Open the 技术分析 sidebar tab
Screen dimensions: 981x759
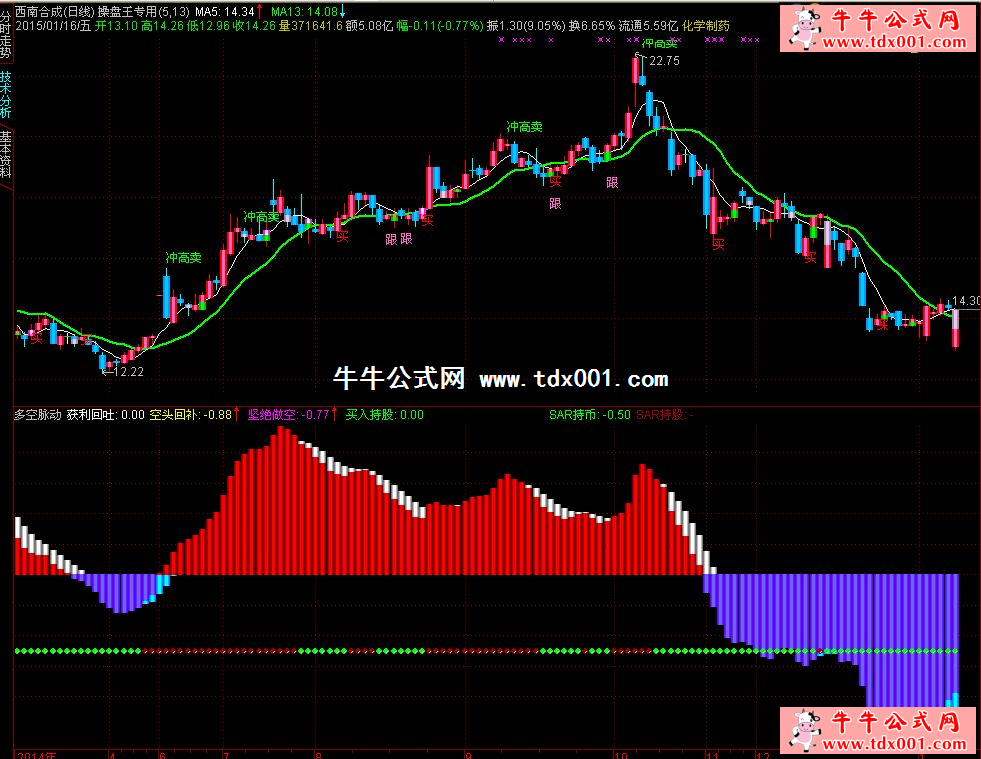pyautogui.click(x=6, y=95)
